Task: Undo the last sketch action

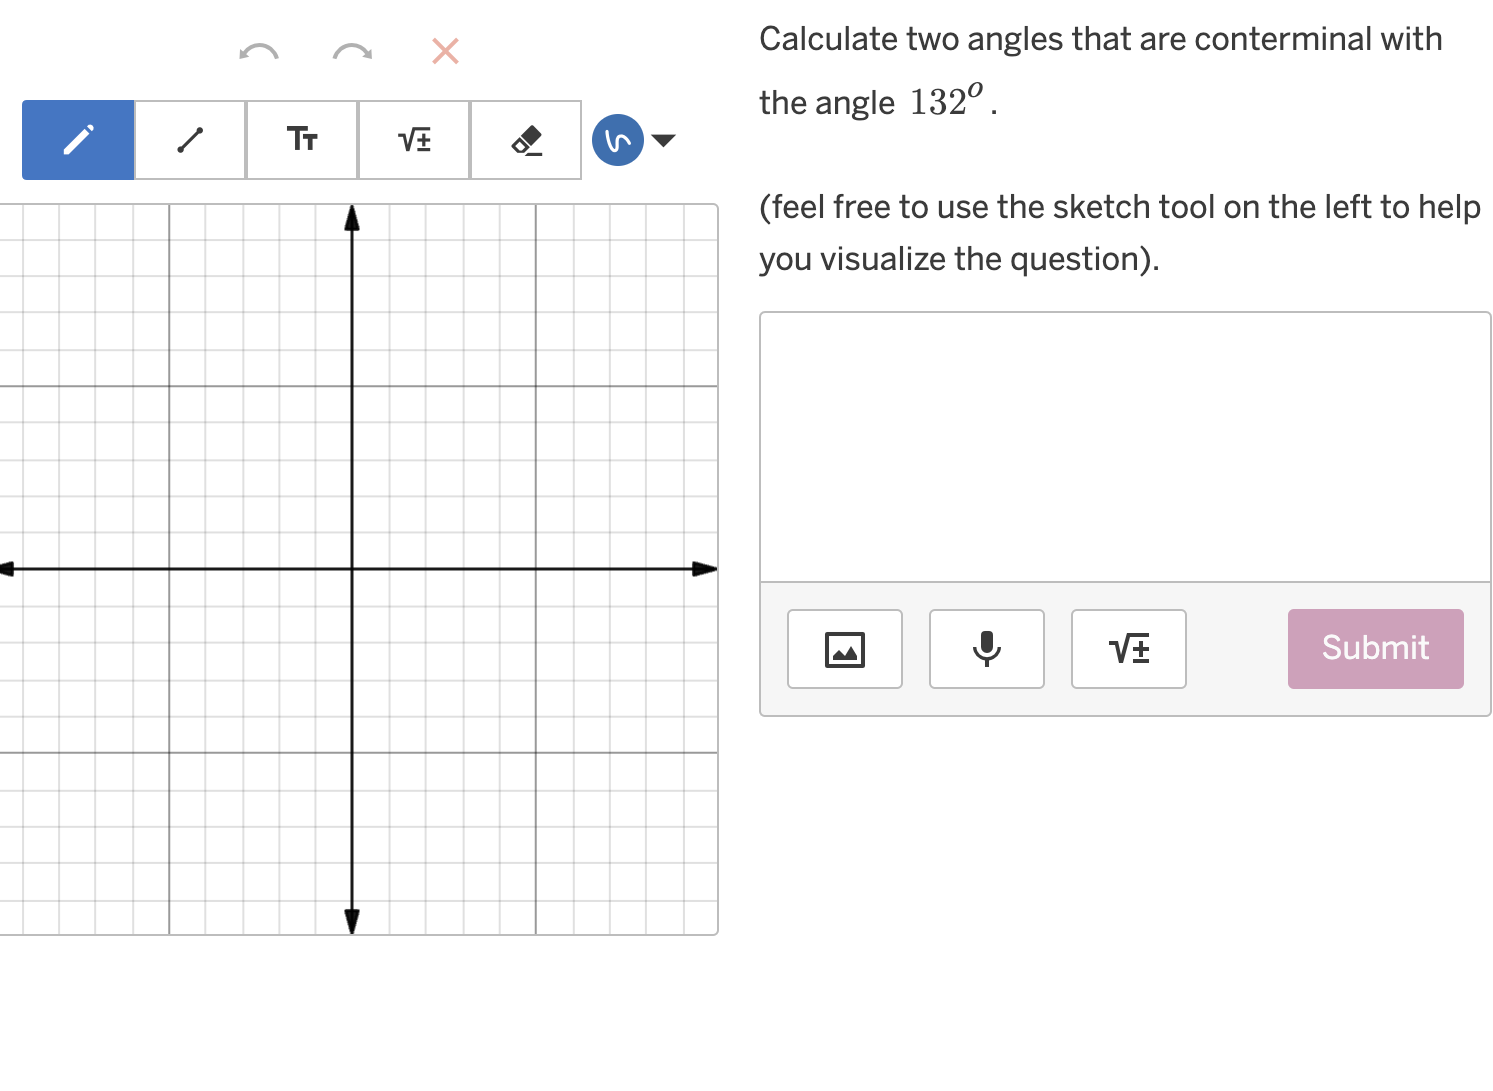Action: (258, 52)
